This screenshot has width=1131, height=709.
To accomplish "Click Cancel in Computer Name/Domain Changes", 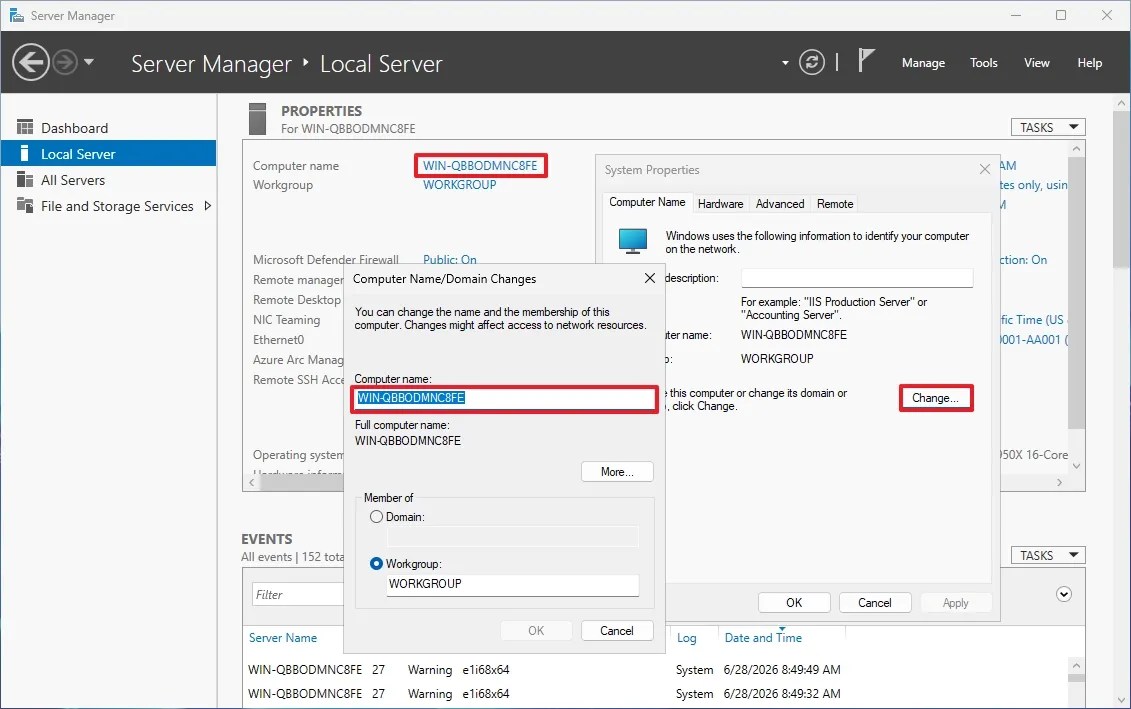I will pos(617,630).
